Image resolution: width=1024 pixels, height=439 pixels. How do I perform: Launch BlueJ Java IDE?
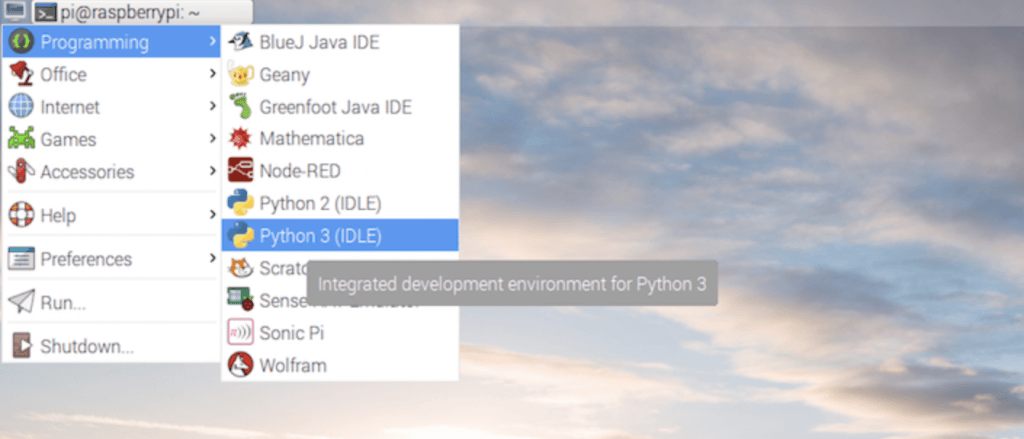tap(340, 42)
